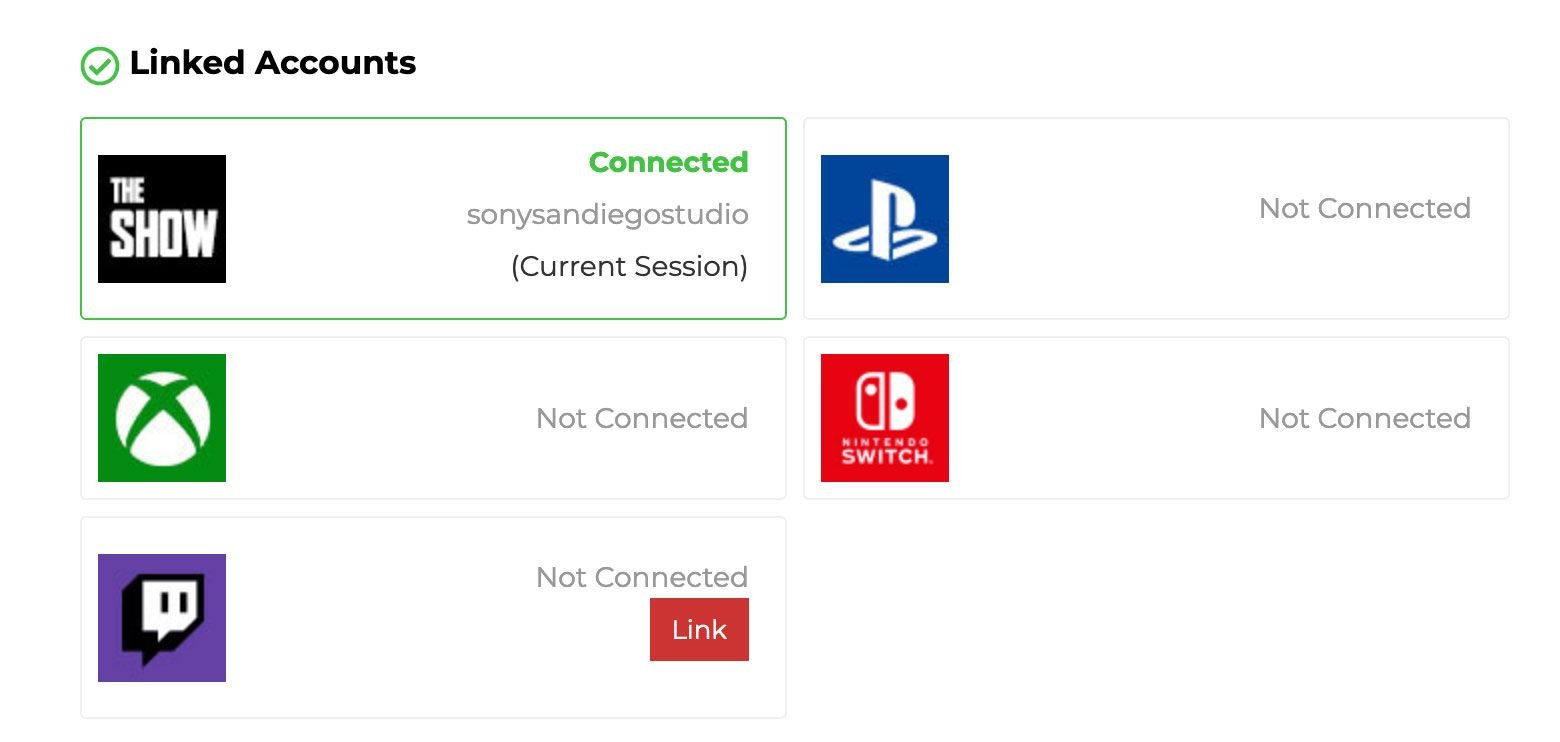Click Not Connected status next to Xbox
This screenshot has height=742, width=1560.
[x=641, y=418]
